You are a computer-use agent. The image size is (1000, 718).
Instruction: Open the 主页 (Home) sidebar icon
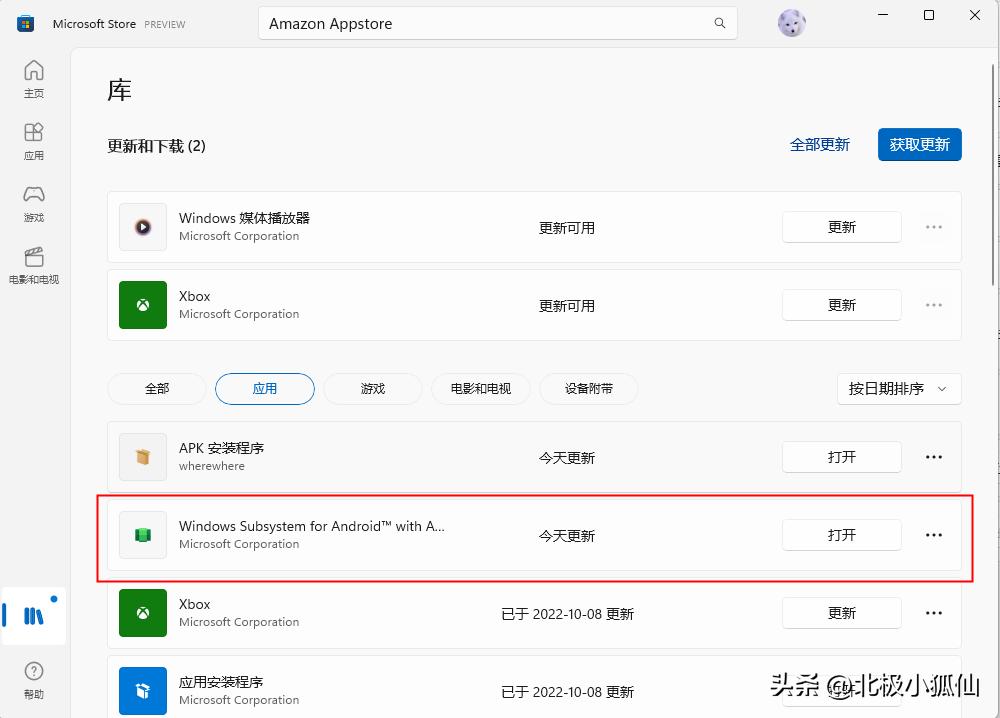point(33,77)
